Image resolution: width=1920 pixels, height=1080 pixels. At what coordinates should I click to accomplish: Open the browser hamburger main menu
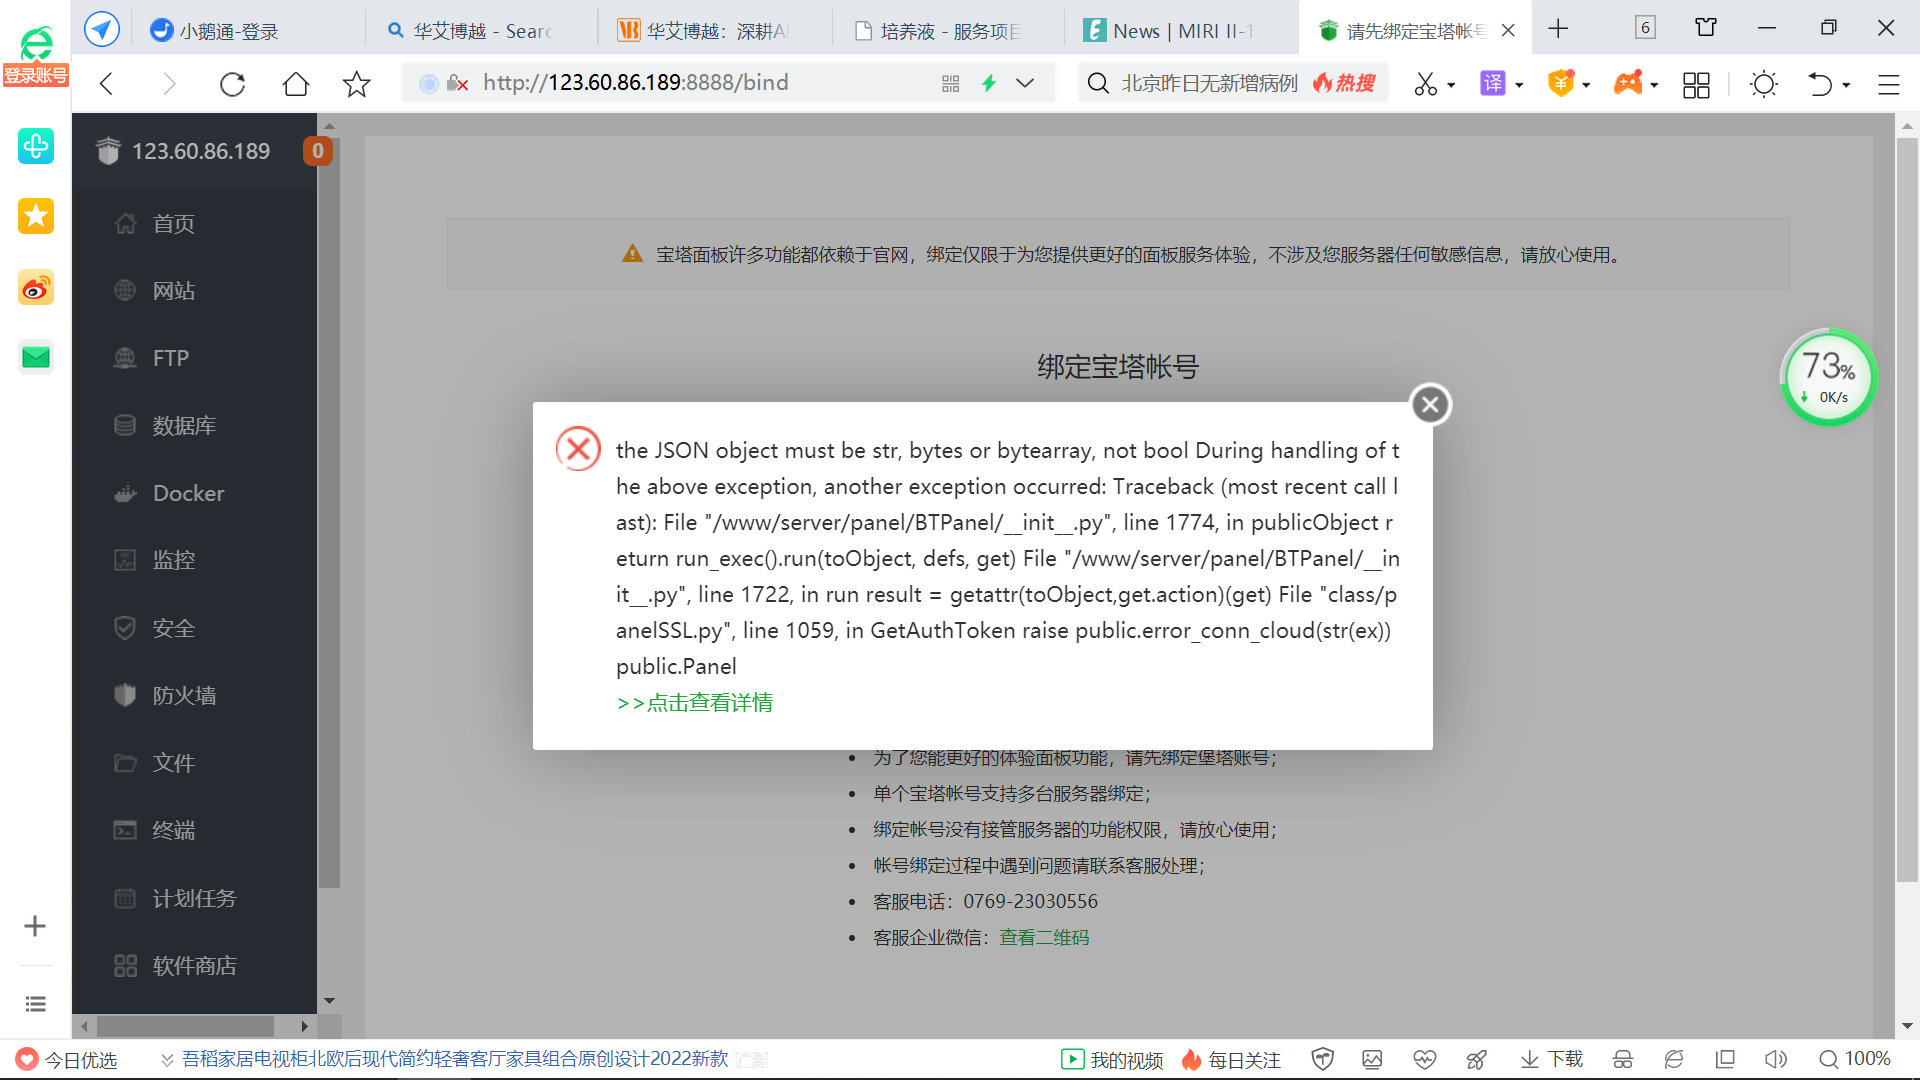(1888, 84)
